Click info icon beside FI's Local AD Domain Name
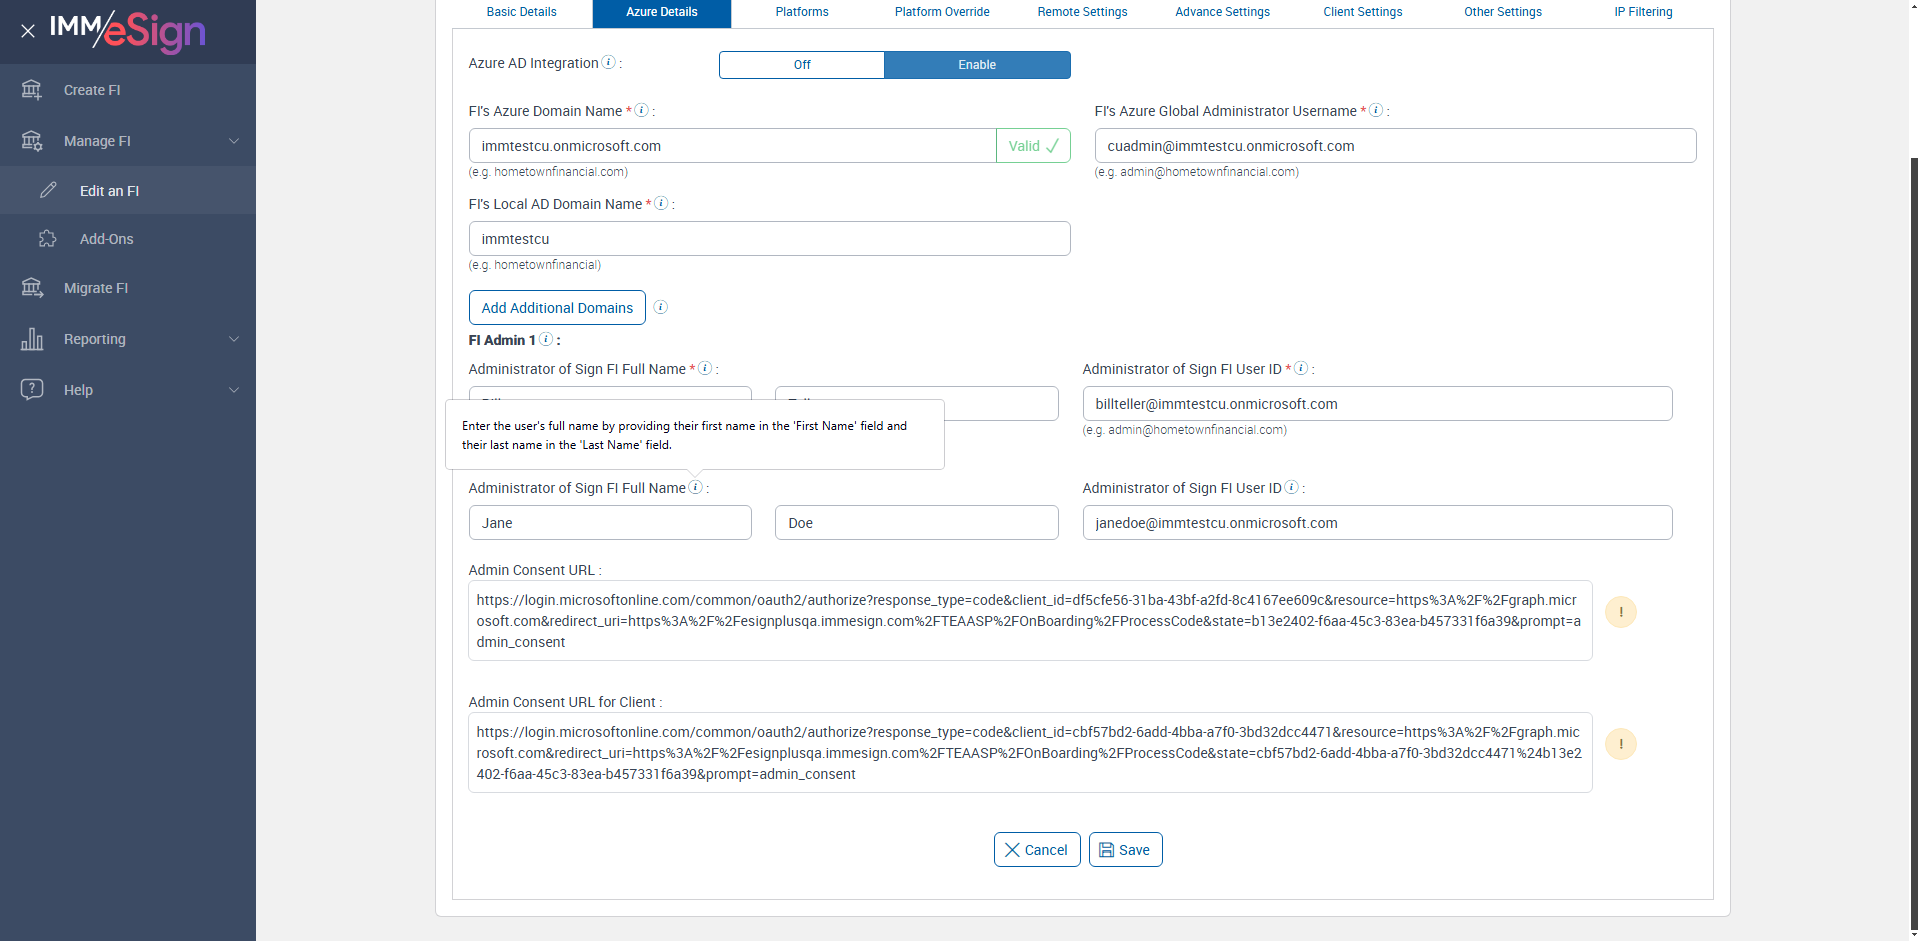The height and width of the screenshot is (941, 1920). tap(661, 203)
